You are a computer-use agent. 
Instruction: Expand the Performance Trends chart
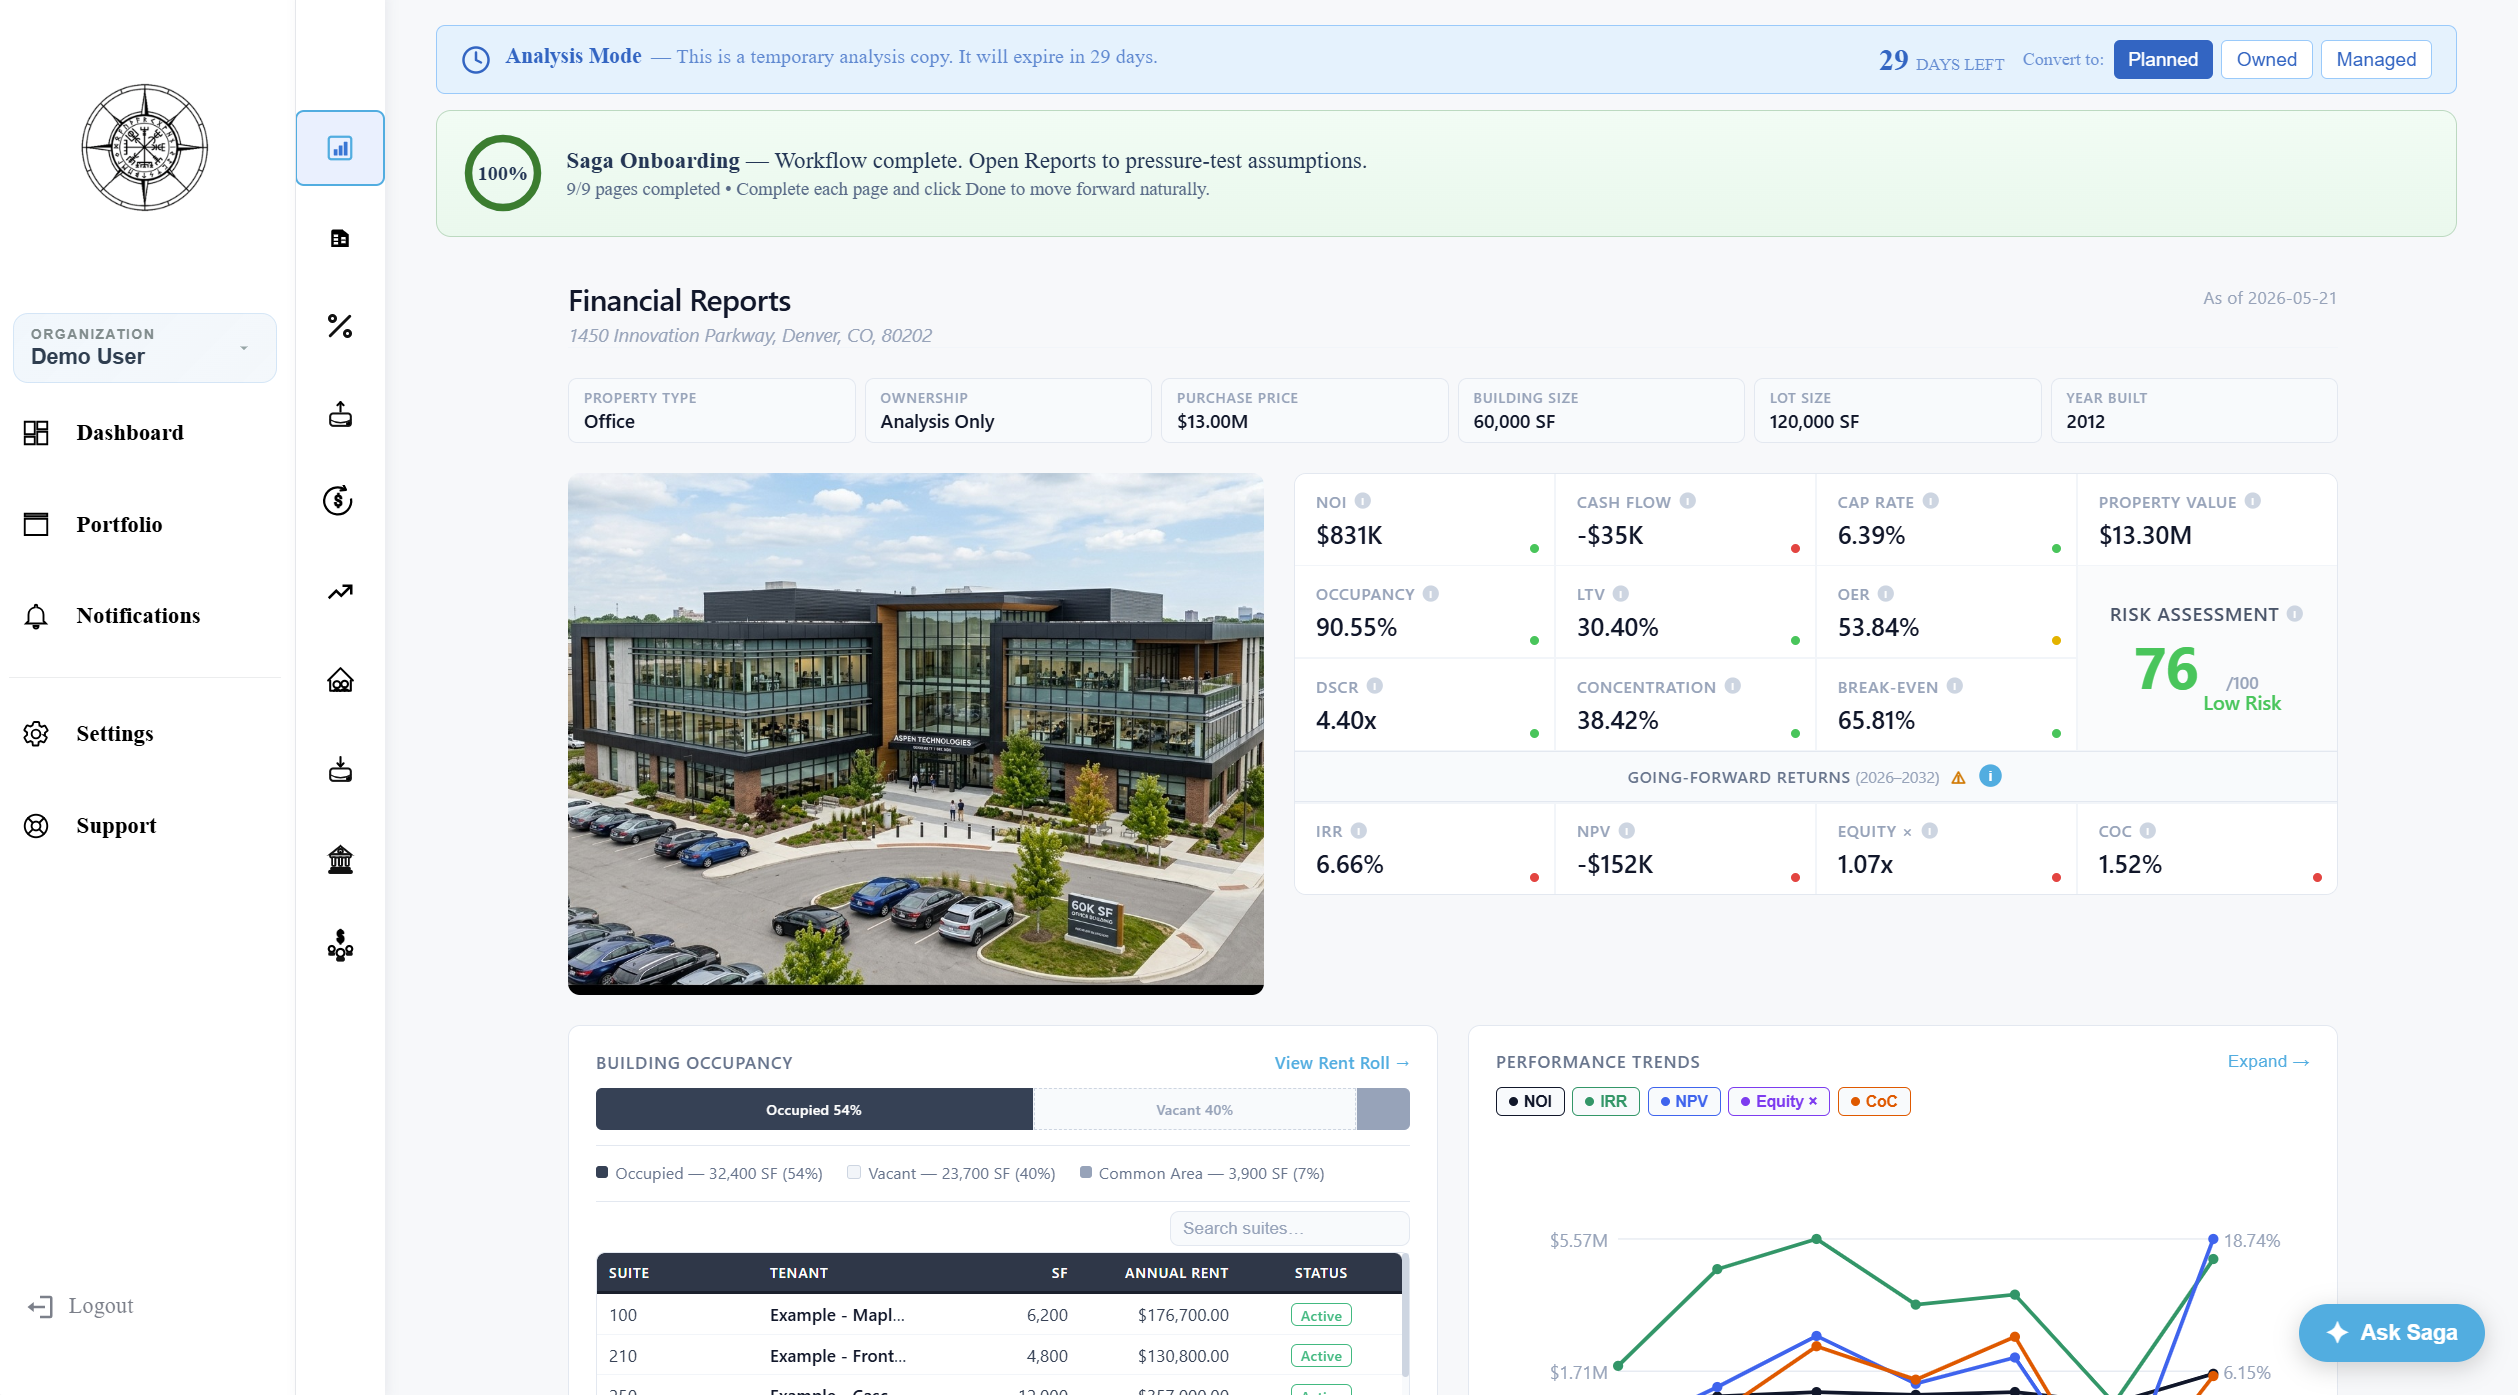click(x=2268, y=1061)
